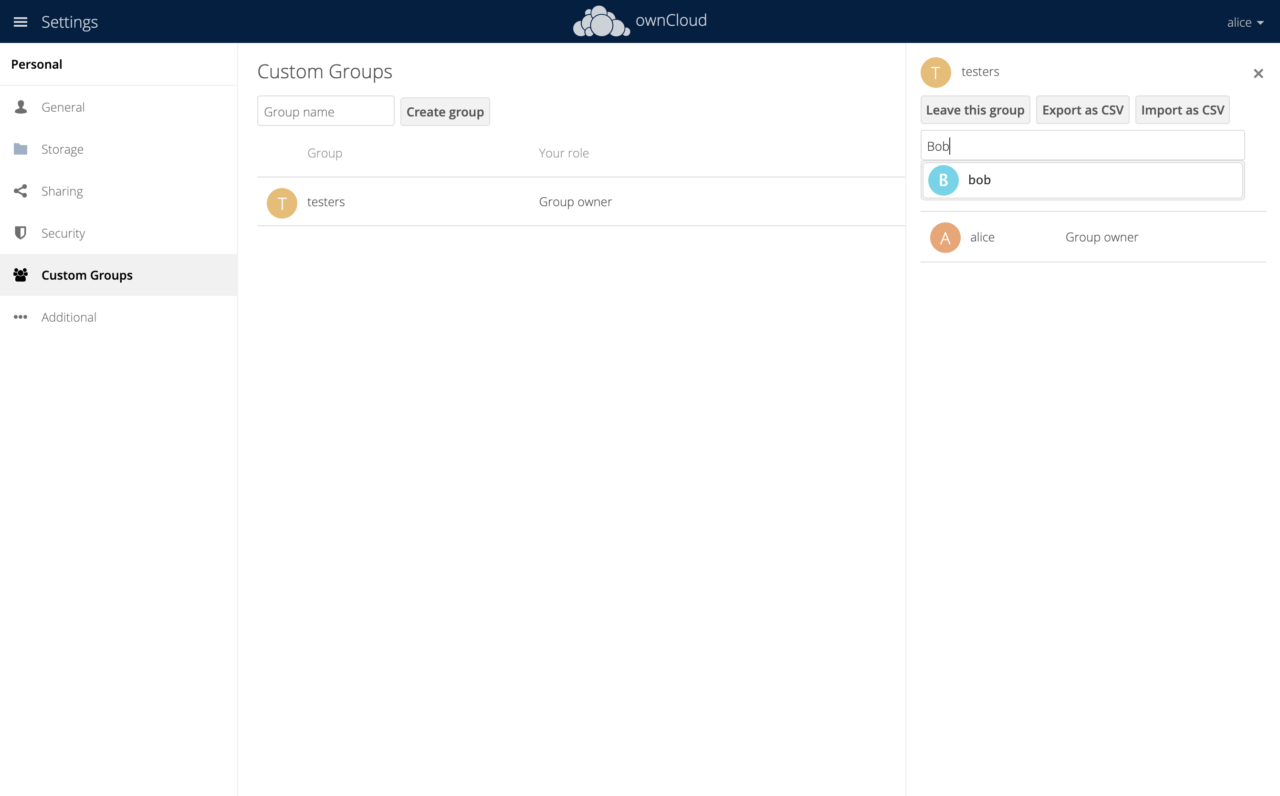Click bob's blue avatar in suggestions
1280x796 pixels.
pos(942,180)
